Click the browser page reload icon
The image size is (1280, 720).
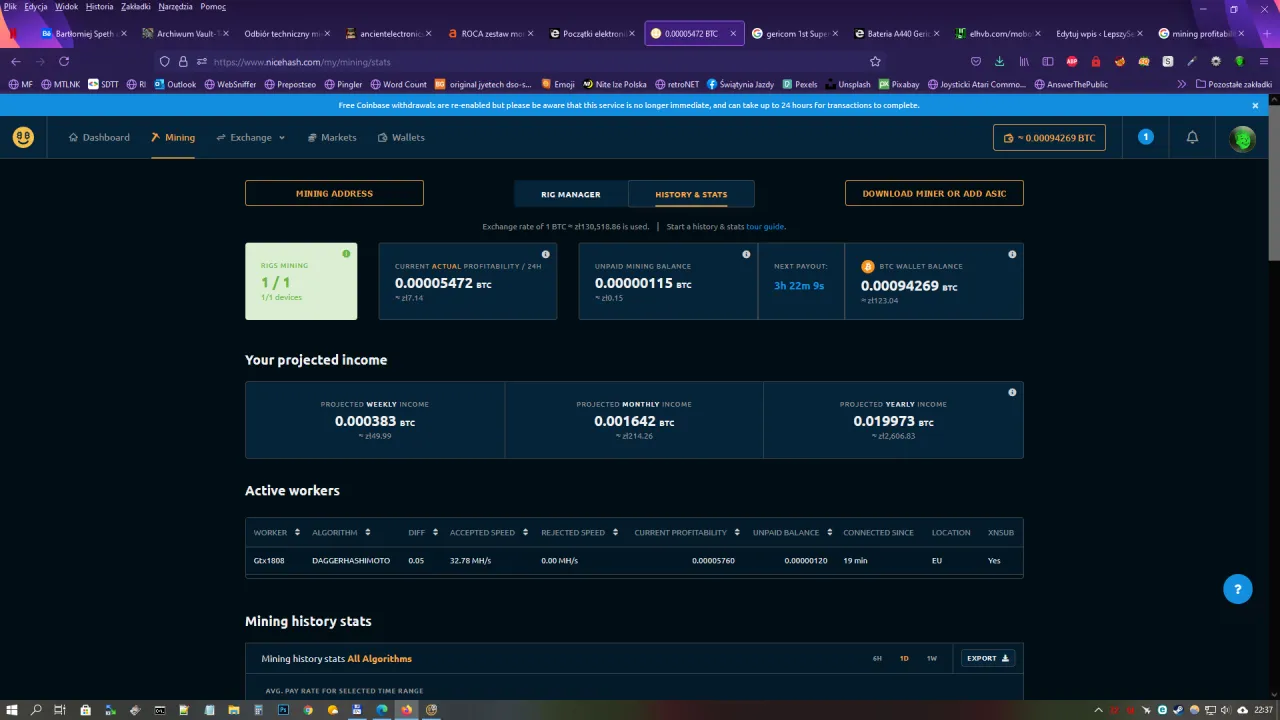(x=64, y=62)
